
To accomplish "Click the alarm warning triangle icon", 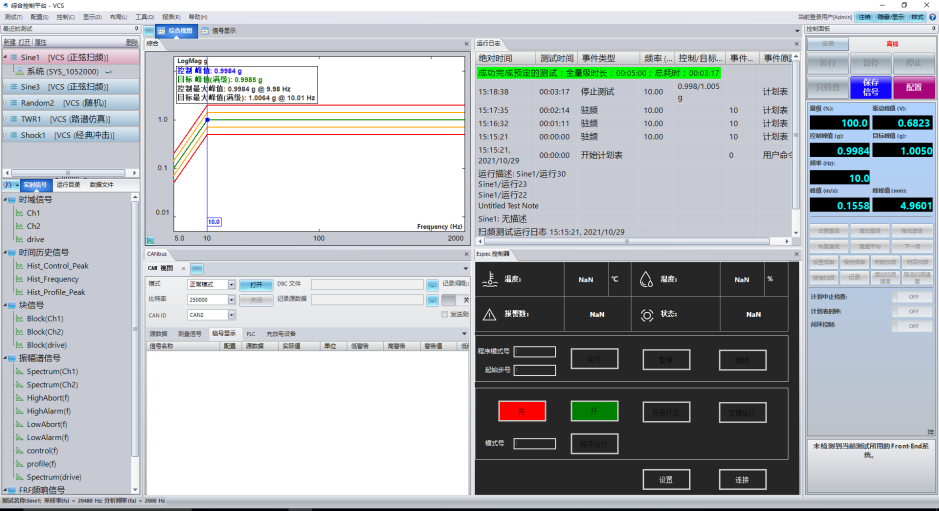I will [x=489, y=314].
